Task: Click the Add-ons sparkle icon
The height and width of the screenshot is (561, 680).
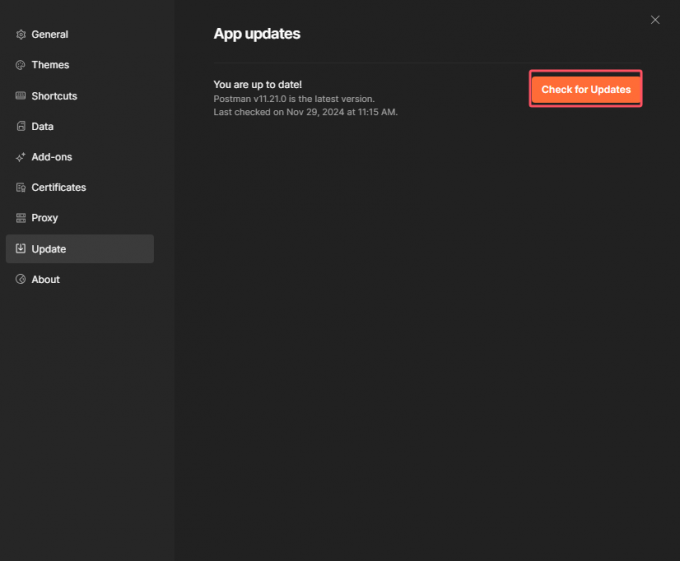Action: (20, 157)
